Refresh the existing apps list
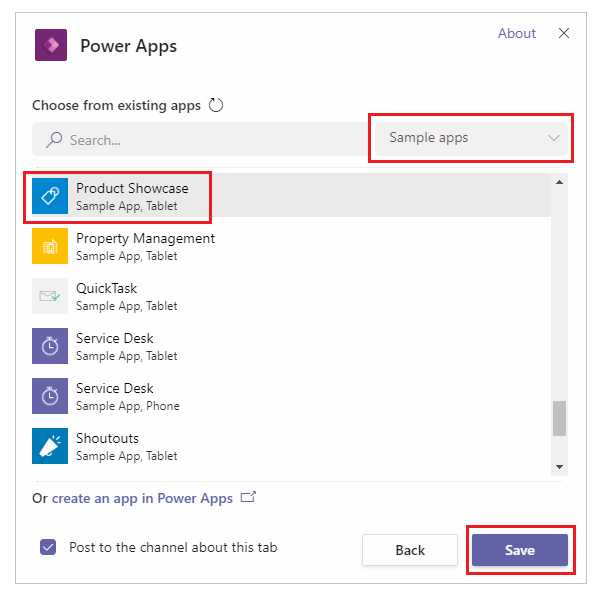This screenshot has width=599, height=594. (x=216, y=105)
